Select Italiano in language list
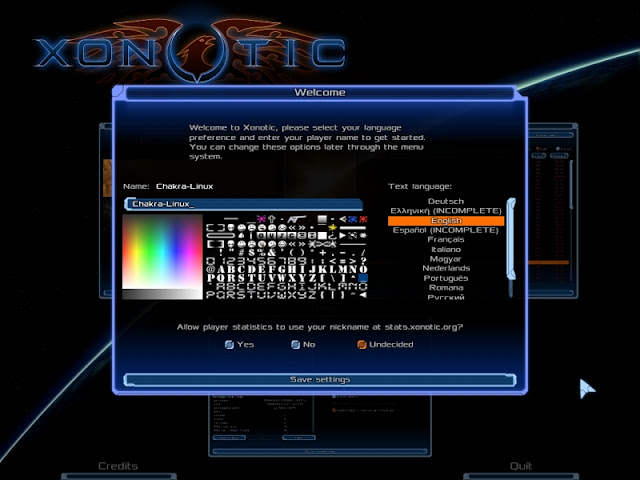 [x=446, y=249]
